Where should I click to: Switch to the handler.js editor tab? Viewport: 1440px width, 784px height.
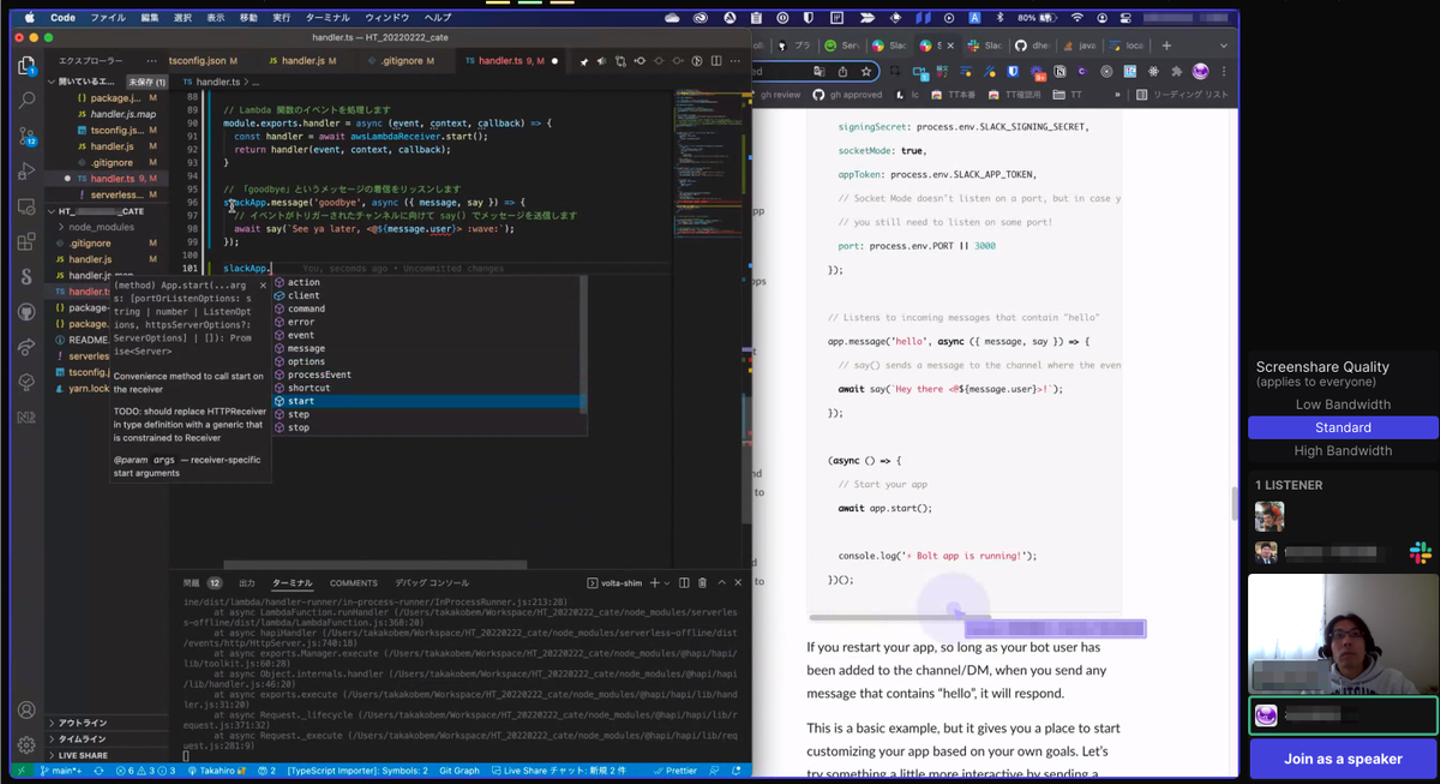[302, 61]
